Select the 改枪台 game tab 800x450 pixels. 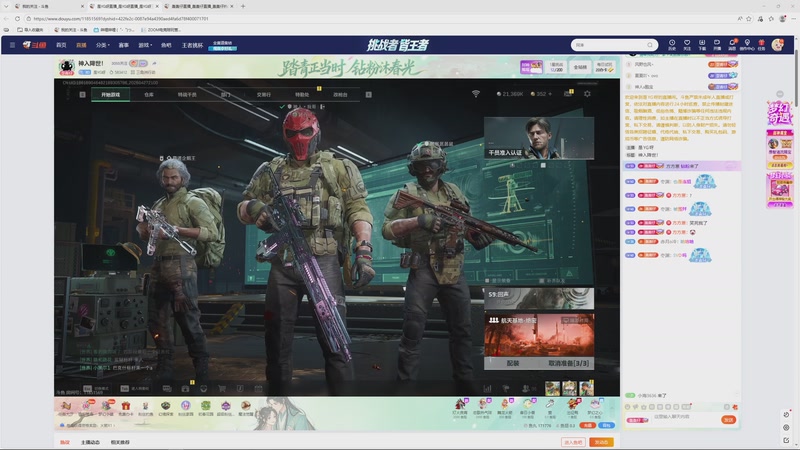pos(340,94)
